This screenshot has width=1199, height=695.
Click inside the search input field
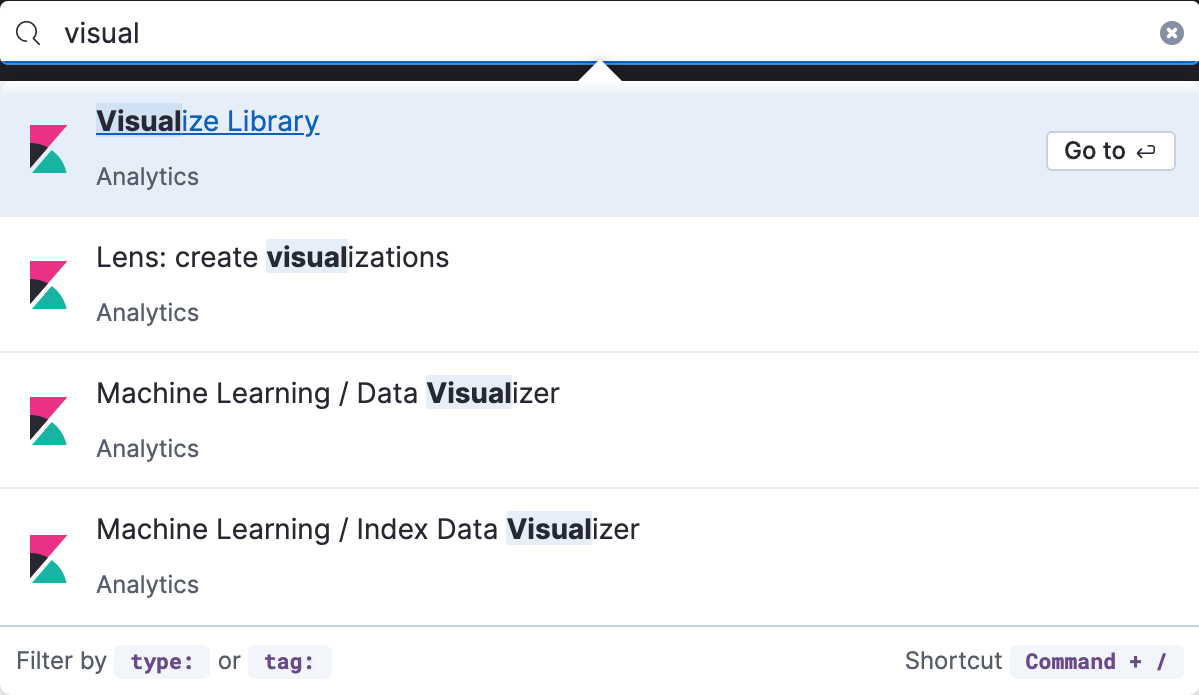[400, 33]
